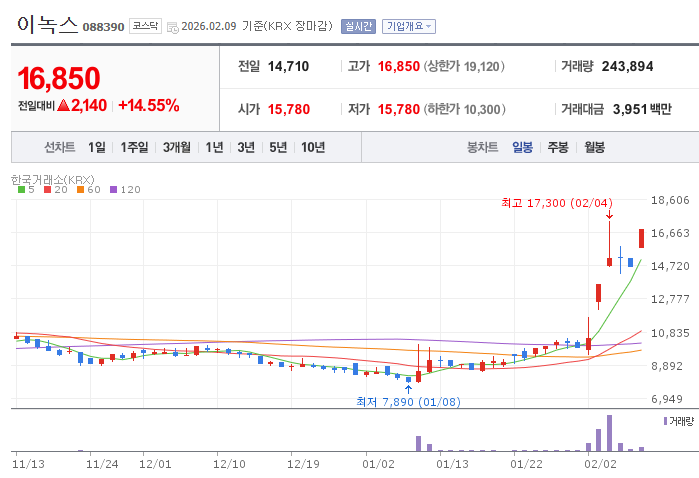The width and height of the screenshot is (699, 478).
Task: Click the 최고 17,300 (02/04) high label
Action: (557, 203)
